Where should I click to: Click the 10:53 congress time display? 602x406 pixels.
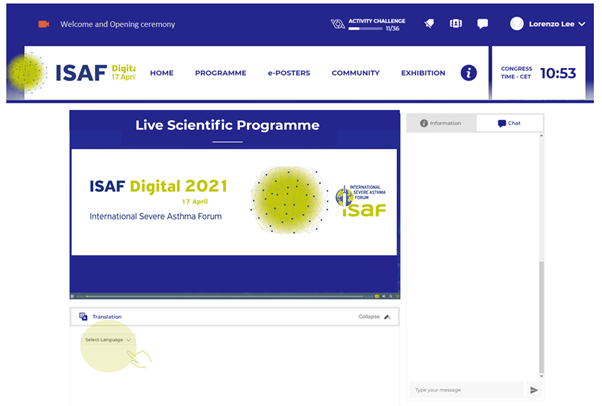coord(558,73)
